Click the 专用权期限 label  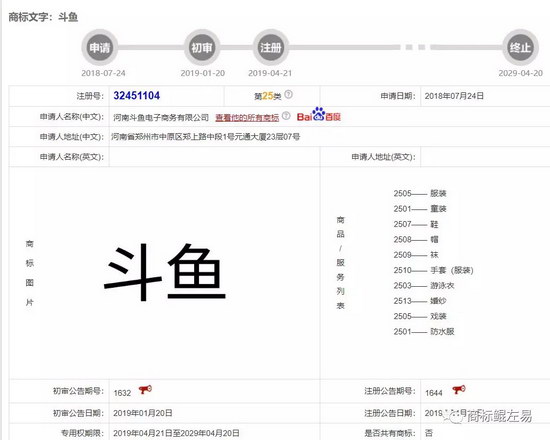coord(82,433)
